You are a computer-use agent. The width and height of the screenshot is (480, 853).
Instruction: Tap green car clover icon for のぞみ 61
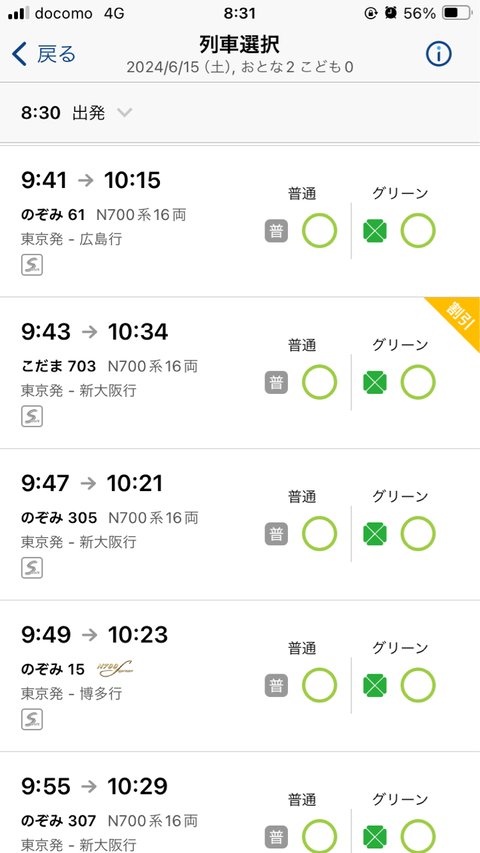375,231
